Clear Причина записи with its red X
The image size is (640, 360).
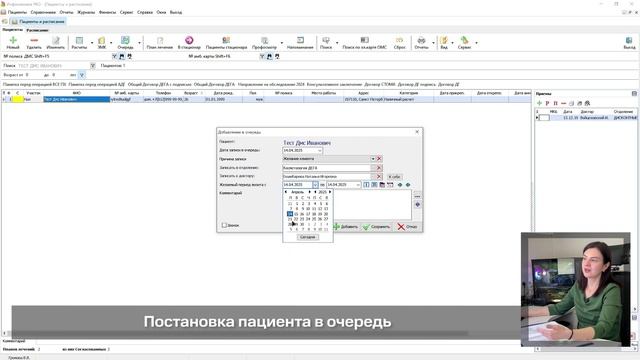click(x=379, y=159)
